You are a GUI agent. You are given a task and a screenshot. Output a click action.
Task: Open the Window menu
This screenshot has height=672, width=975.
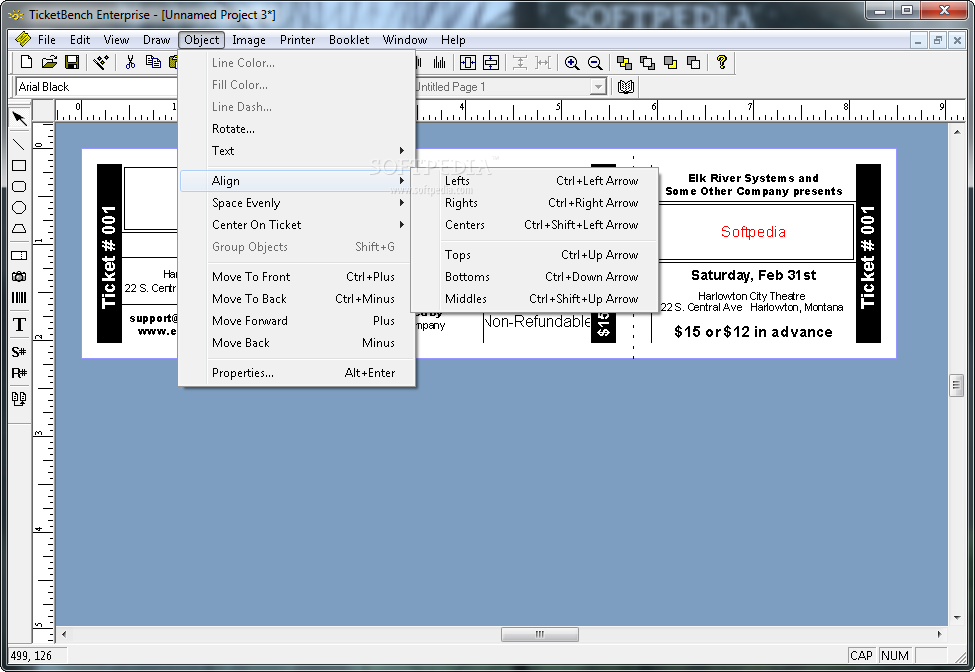(x=405, y=40)
